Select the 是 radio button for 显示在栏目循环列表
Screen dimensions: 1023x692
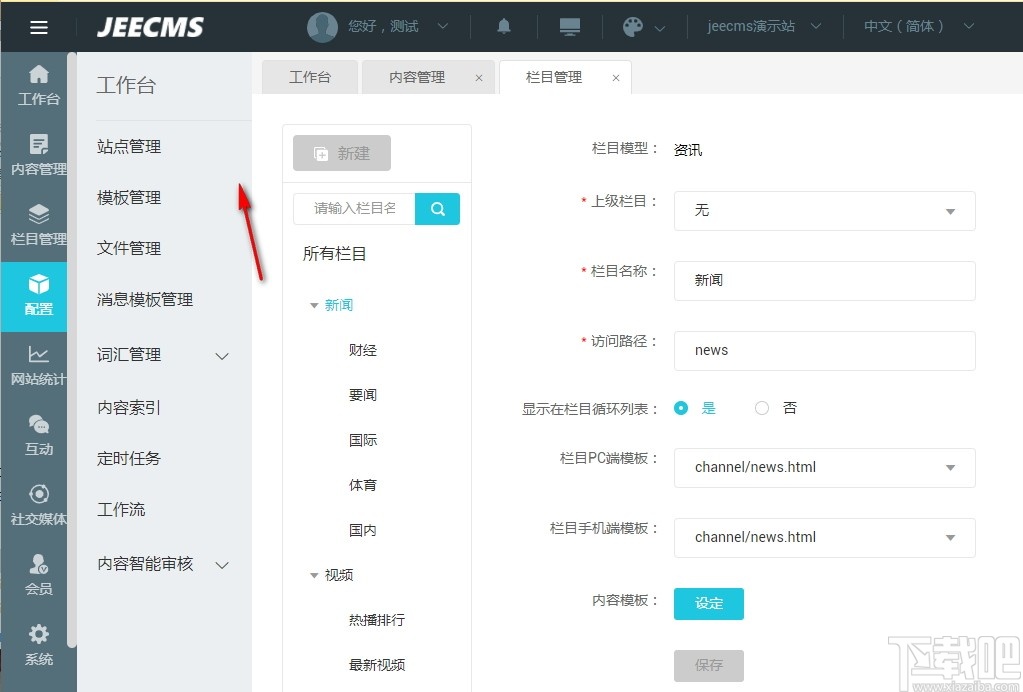(682, 408)
